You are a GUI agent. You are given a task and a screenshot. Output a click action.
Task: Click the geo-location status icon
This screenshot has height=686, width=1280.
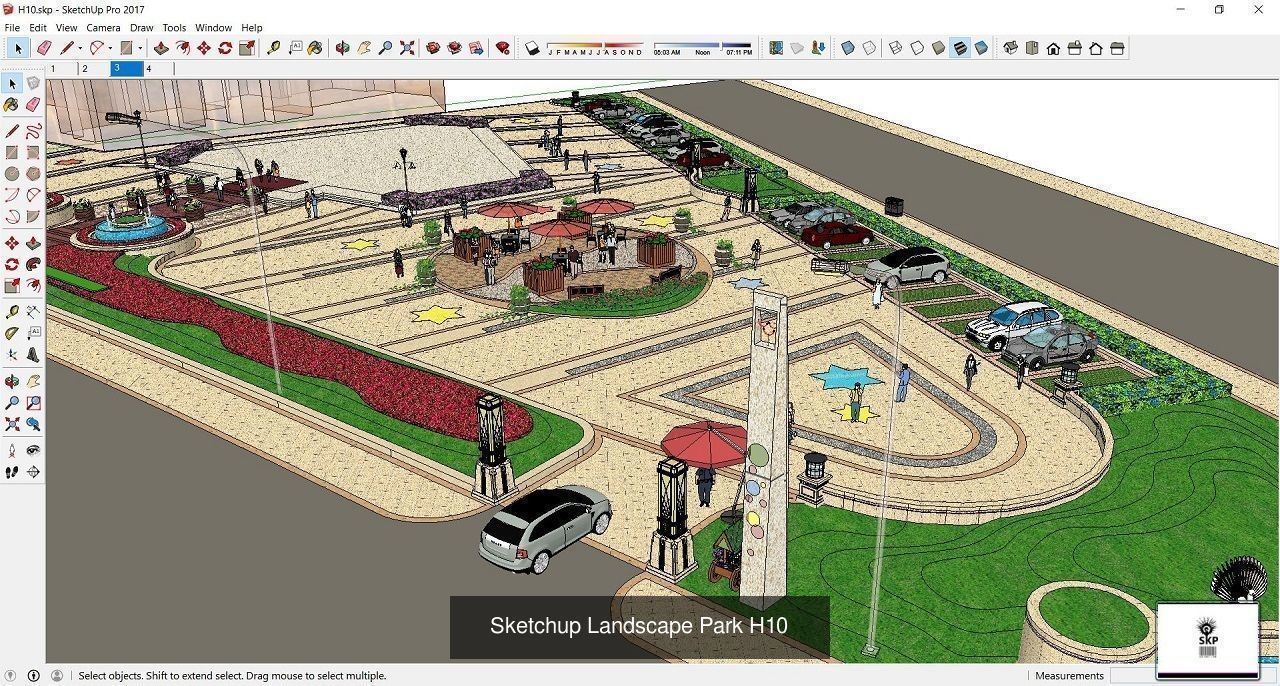(11, 675)
